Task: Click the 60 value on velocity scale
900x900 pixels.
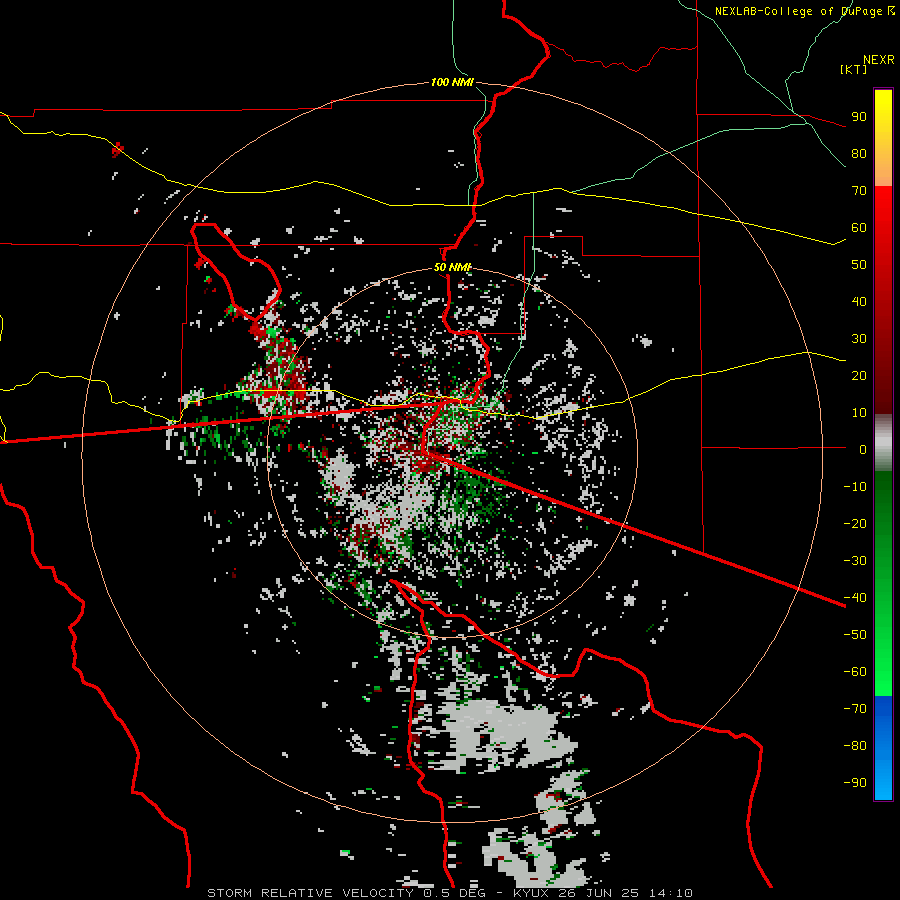Action: pyautogui.click(x=859, y=227)
